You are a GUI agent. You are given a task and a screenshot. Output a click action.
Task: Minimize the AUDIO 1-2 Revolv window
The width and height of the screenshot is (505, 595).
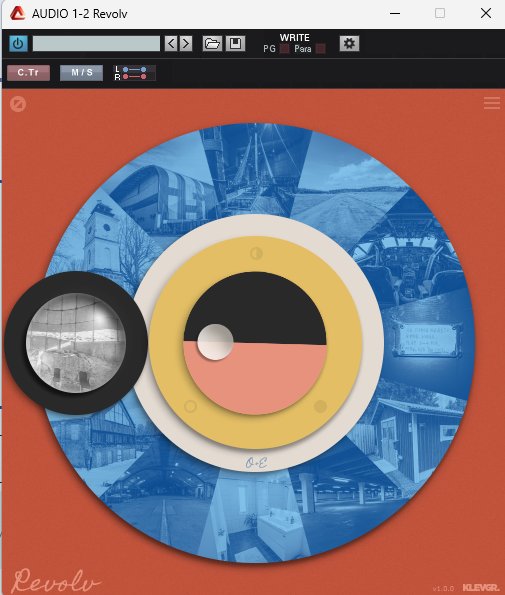tap(395, 13)
